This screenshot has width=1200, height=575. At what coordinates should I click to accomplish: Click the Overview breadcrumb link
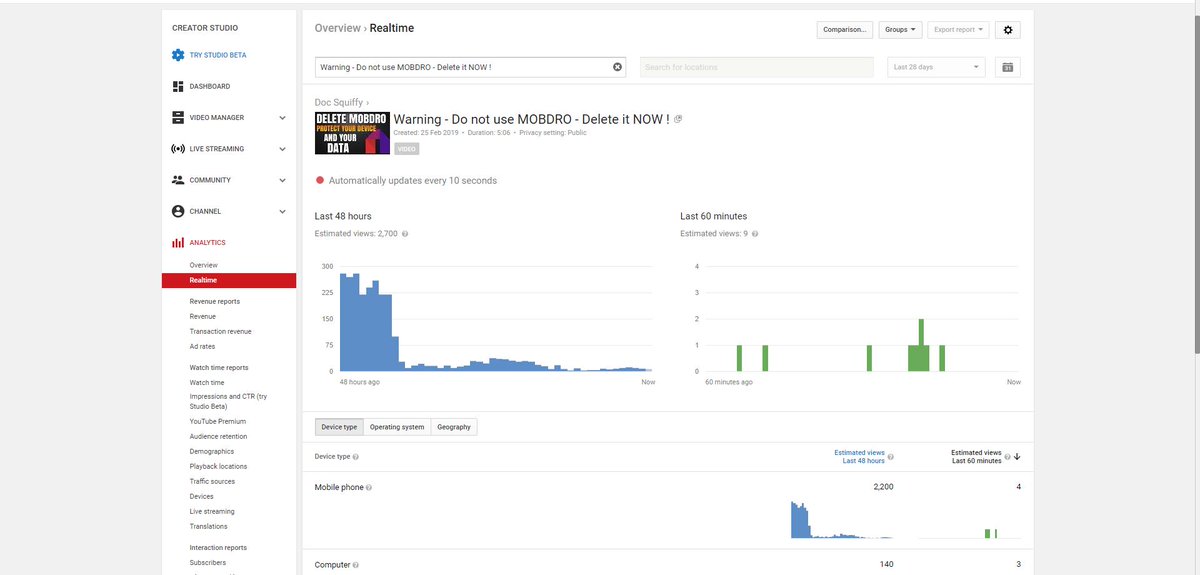click(337, 28)
